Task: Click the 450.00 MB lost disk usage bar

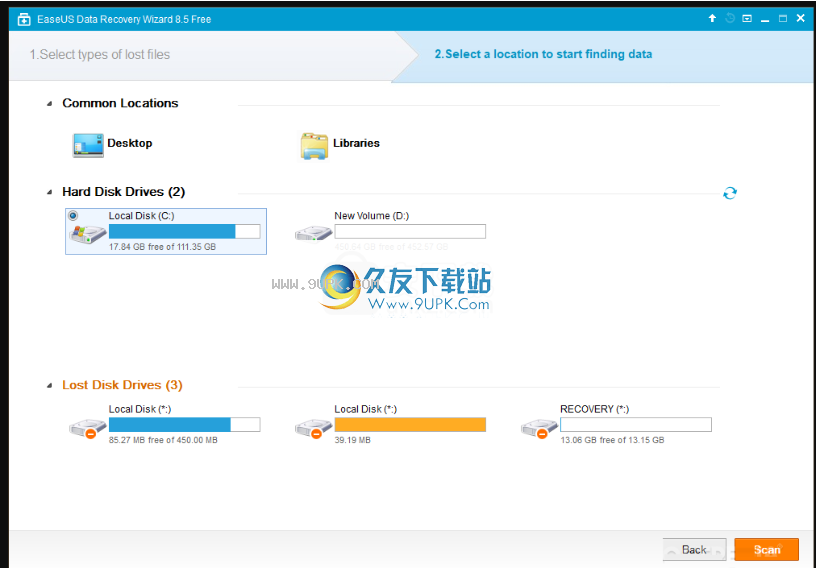Action: (x=184, y=425)
